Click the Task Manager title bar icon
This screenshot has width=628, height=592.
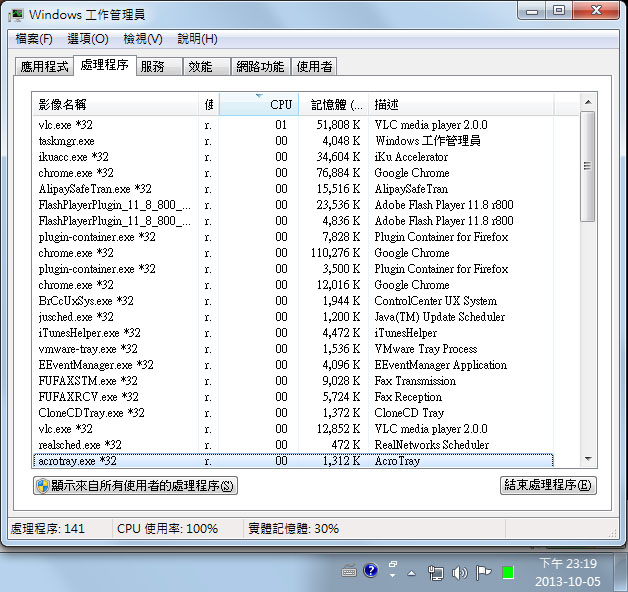point(17,15)
